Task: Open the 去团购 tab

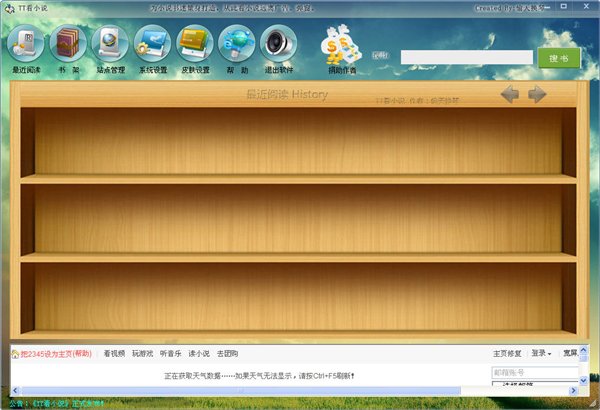Action: [227, 354]
